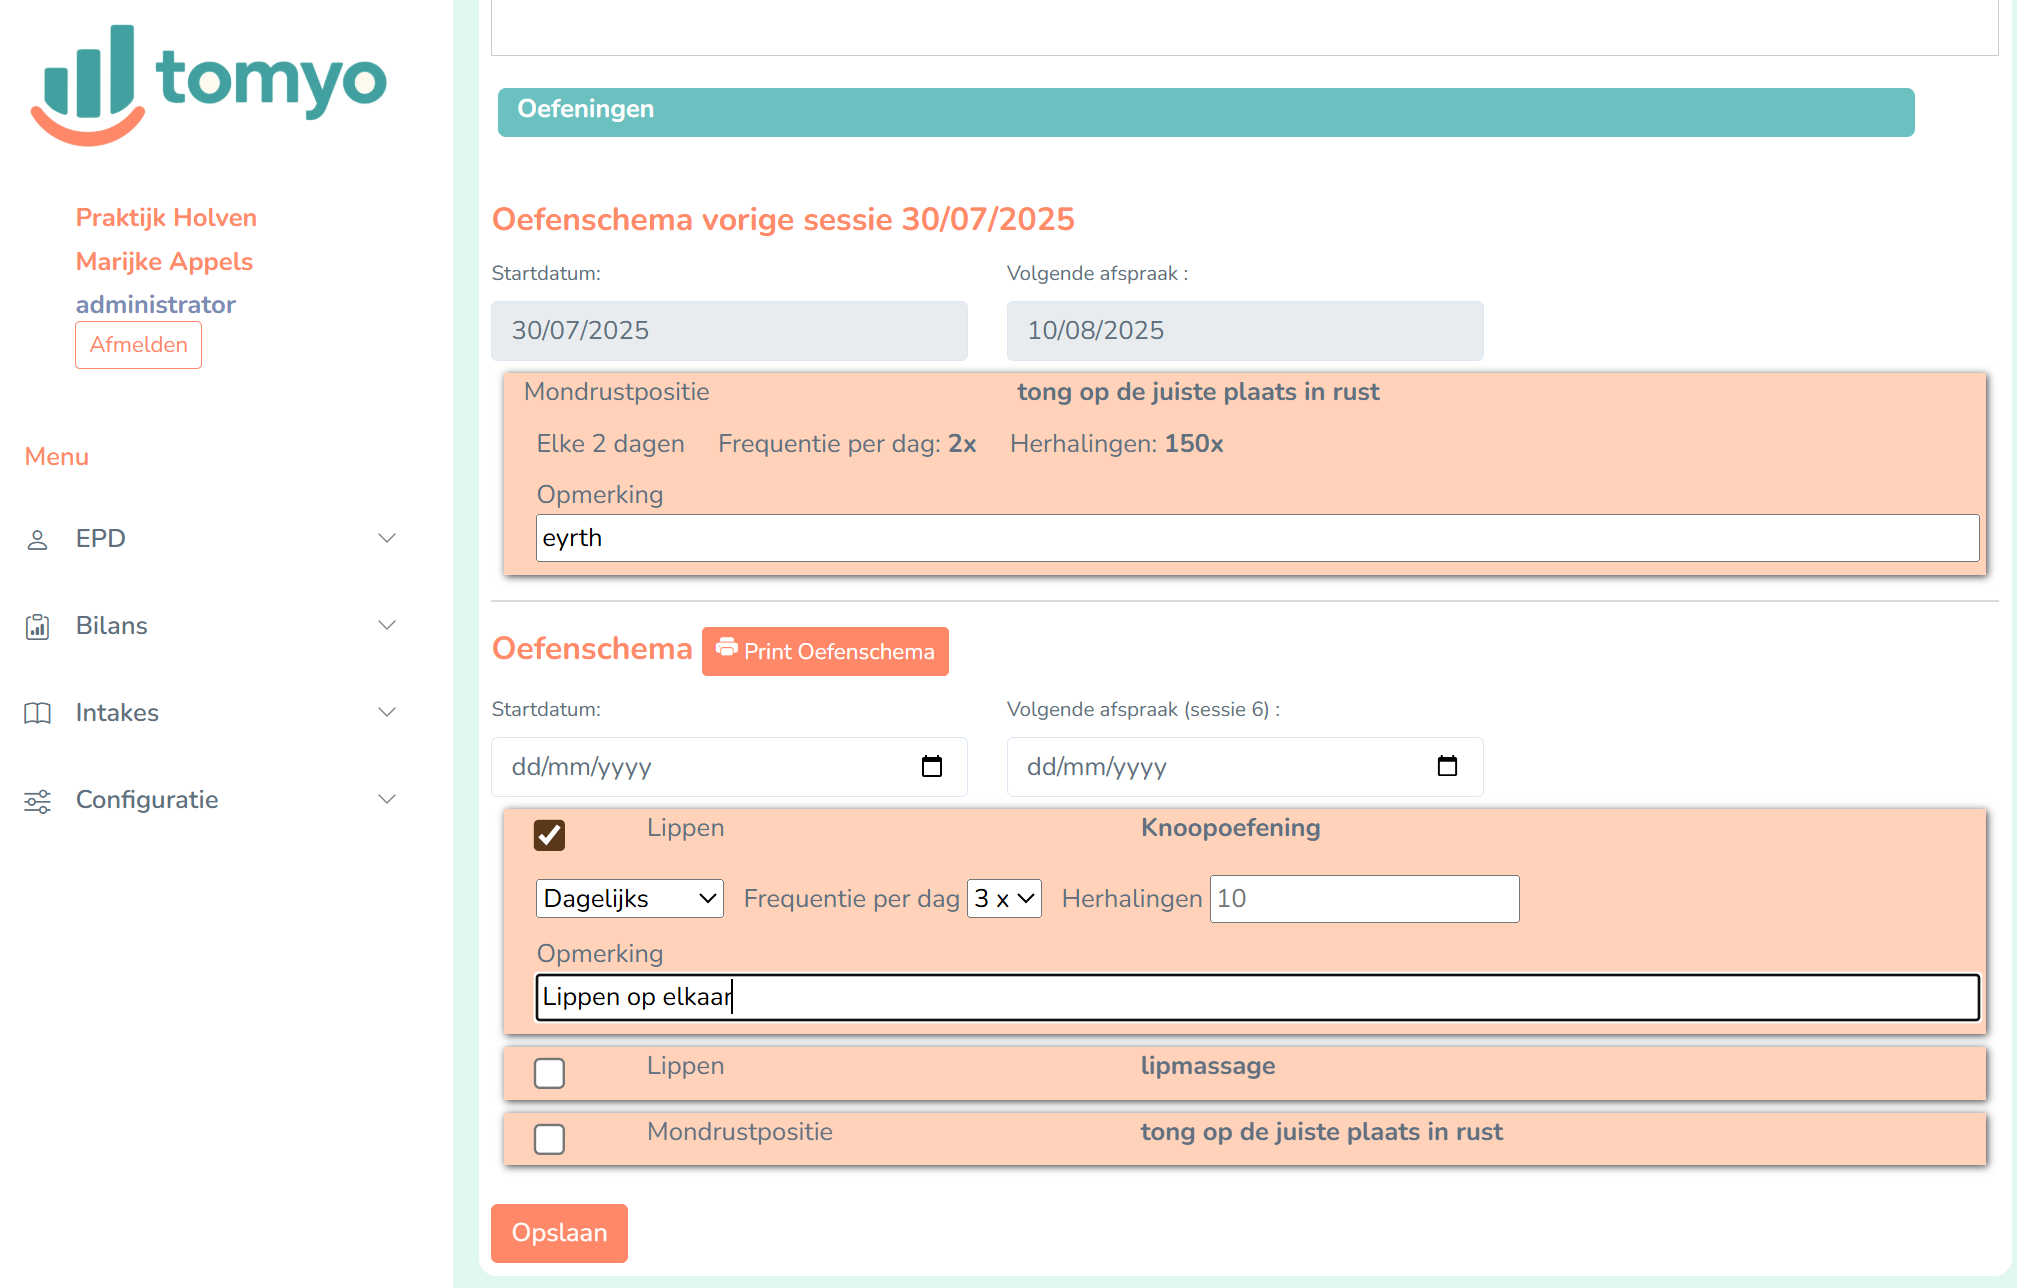
Task: Click the Herhalingen input field
Action: point(1364,899)
